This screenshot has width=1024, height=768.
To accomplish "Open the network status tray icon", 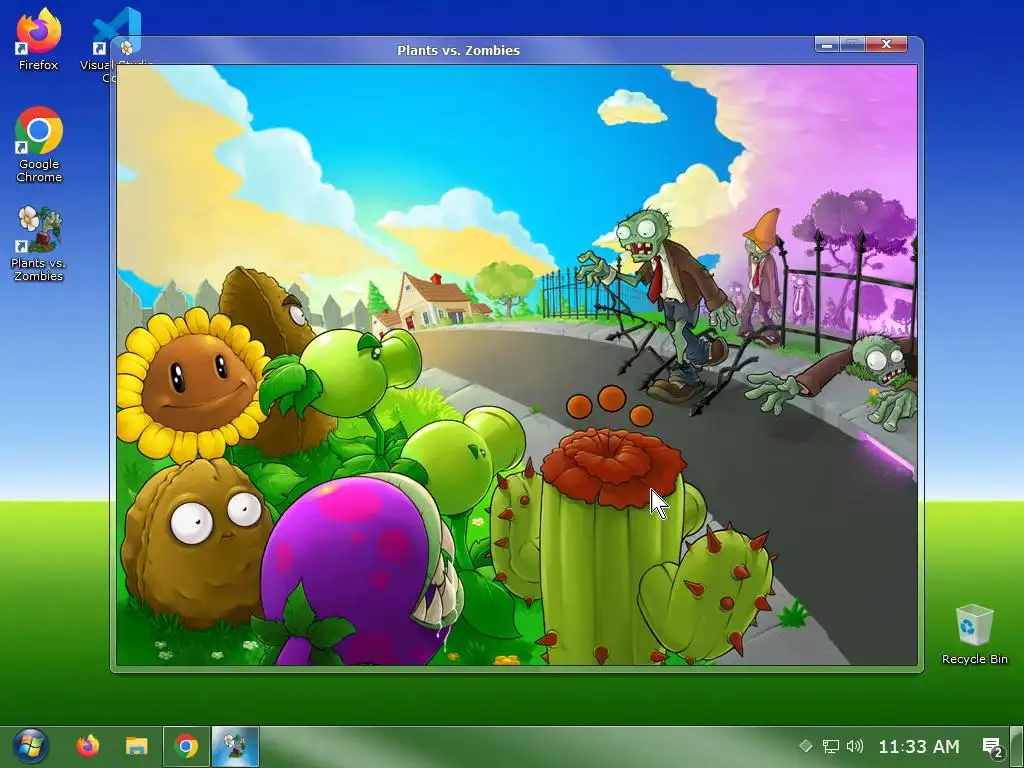I will click(x=830, y=746).
